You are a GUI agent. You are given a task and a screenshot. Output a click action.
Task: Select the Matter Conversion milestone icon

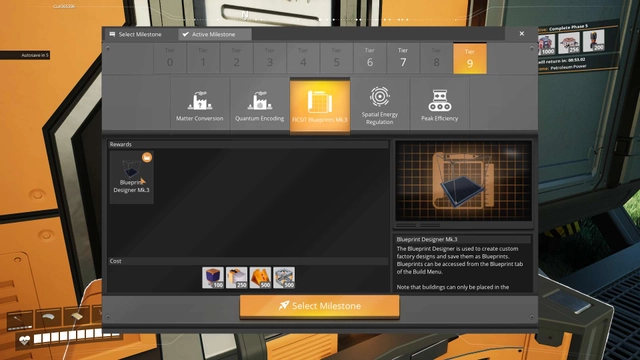[200, 104]
